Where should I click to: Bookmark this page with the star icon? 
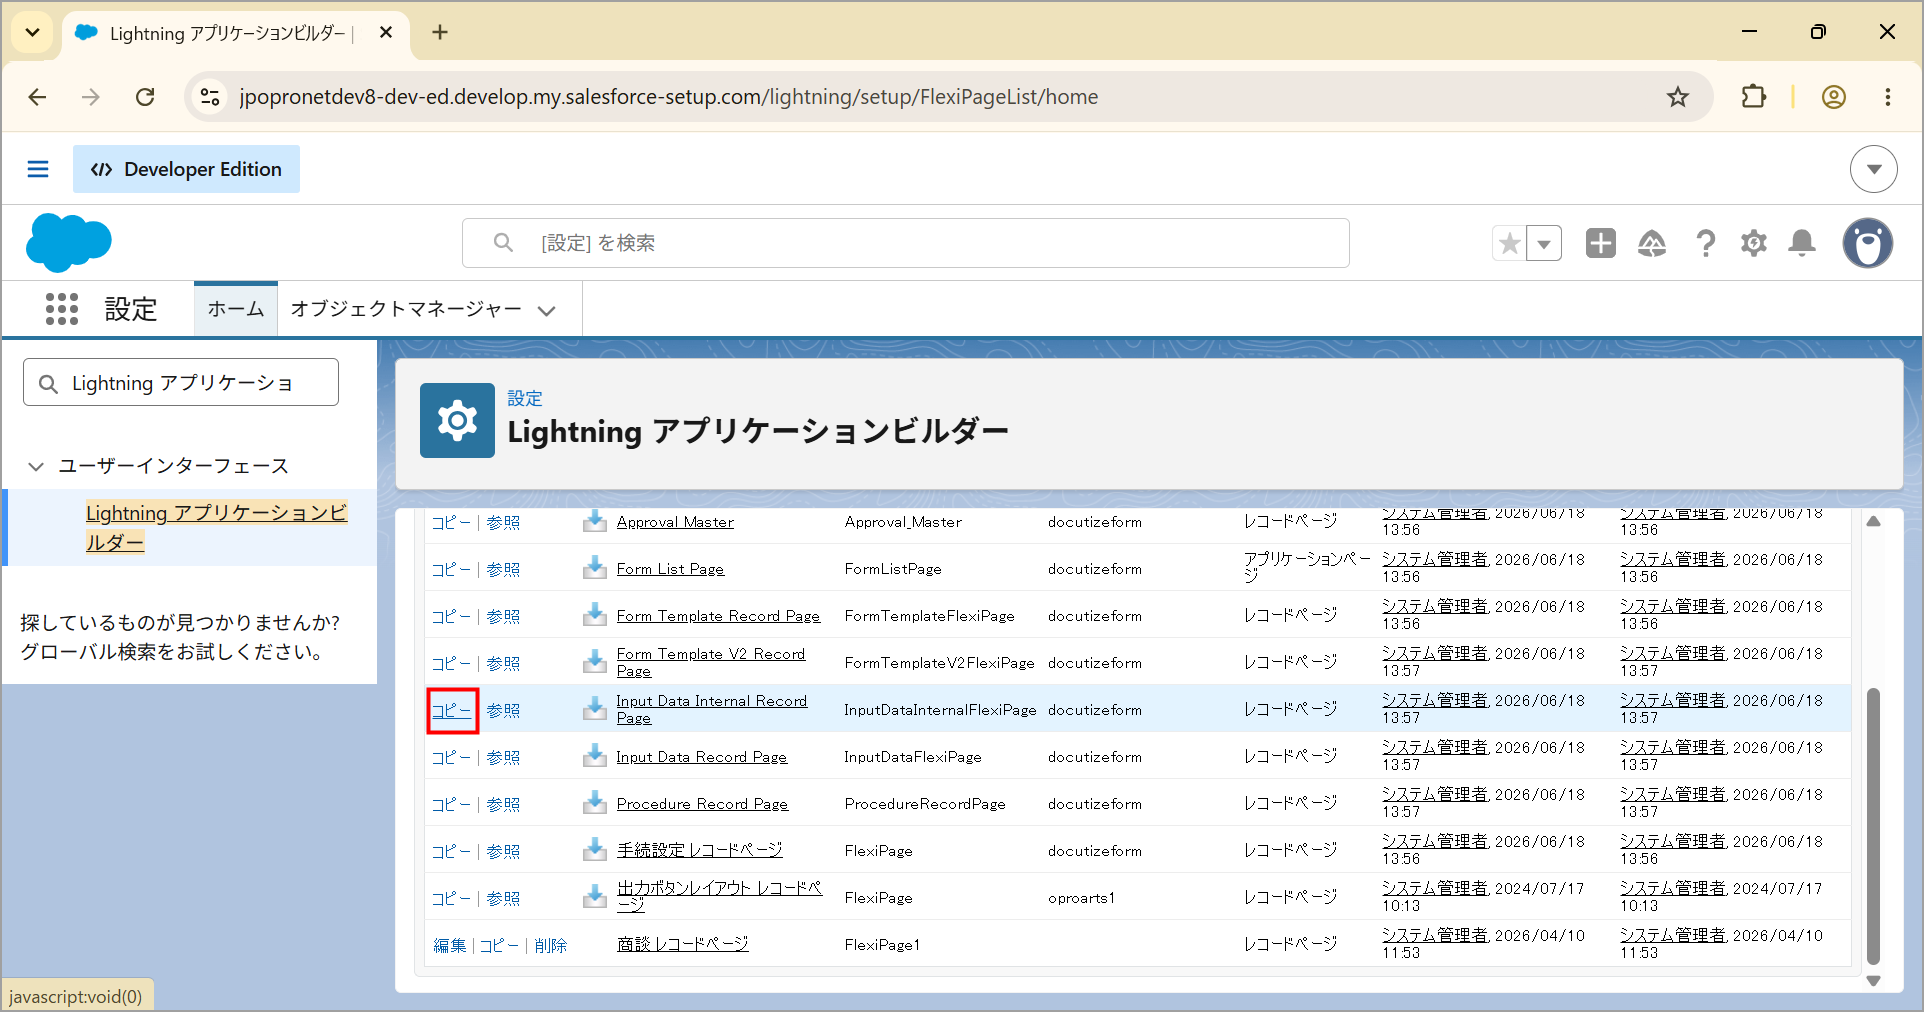tap(1677, 97)
